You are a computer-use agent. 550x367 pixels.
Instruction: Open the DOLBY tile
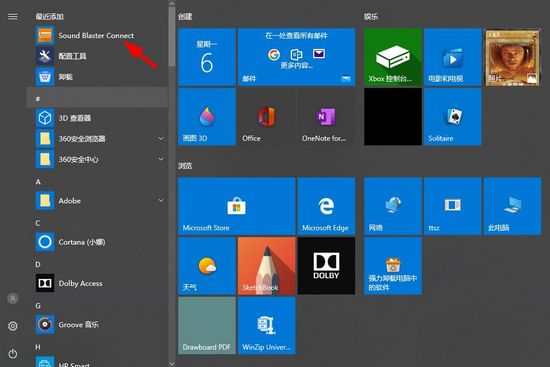[326, 266]
